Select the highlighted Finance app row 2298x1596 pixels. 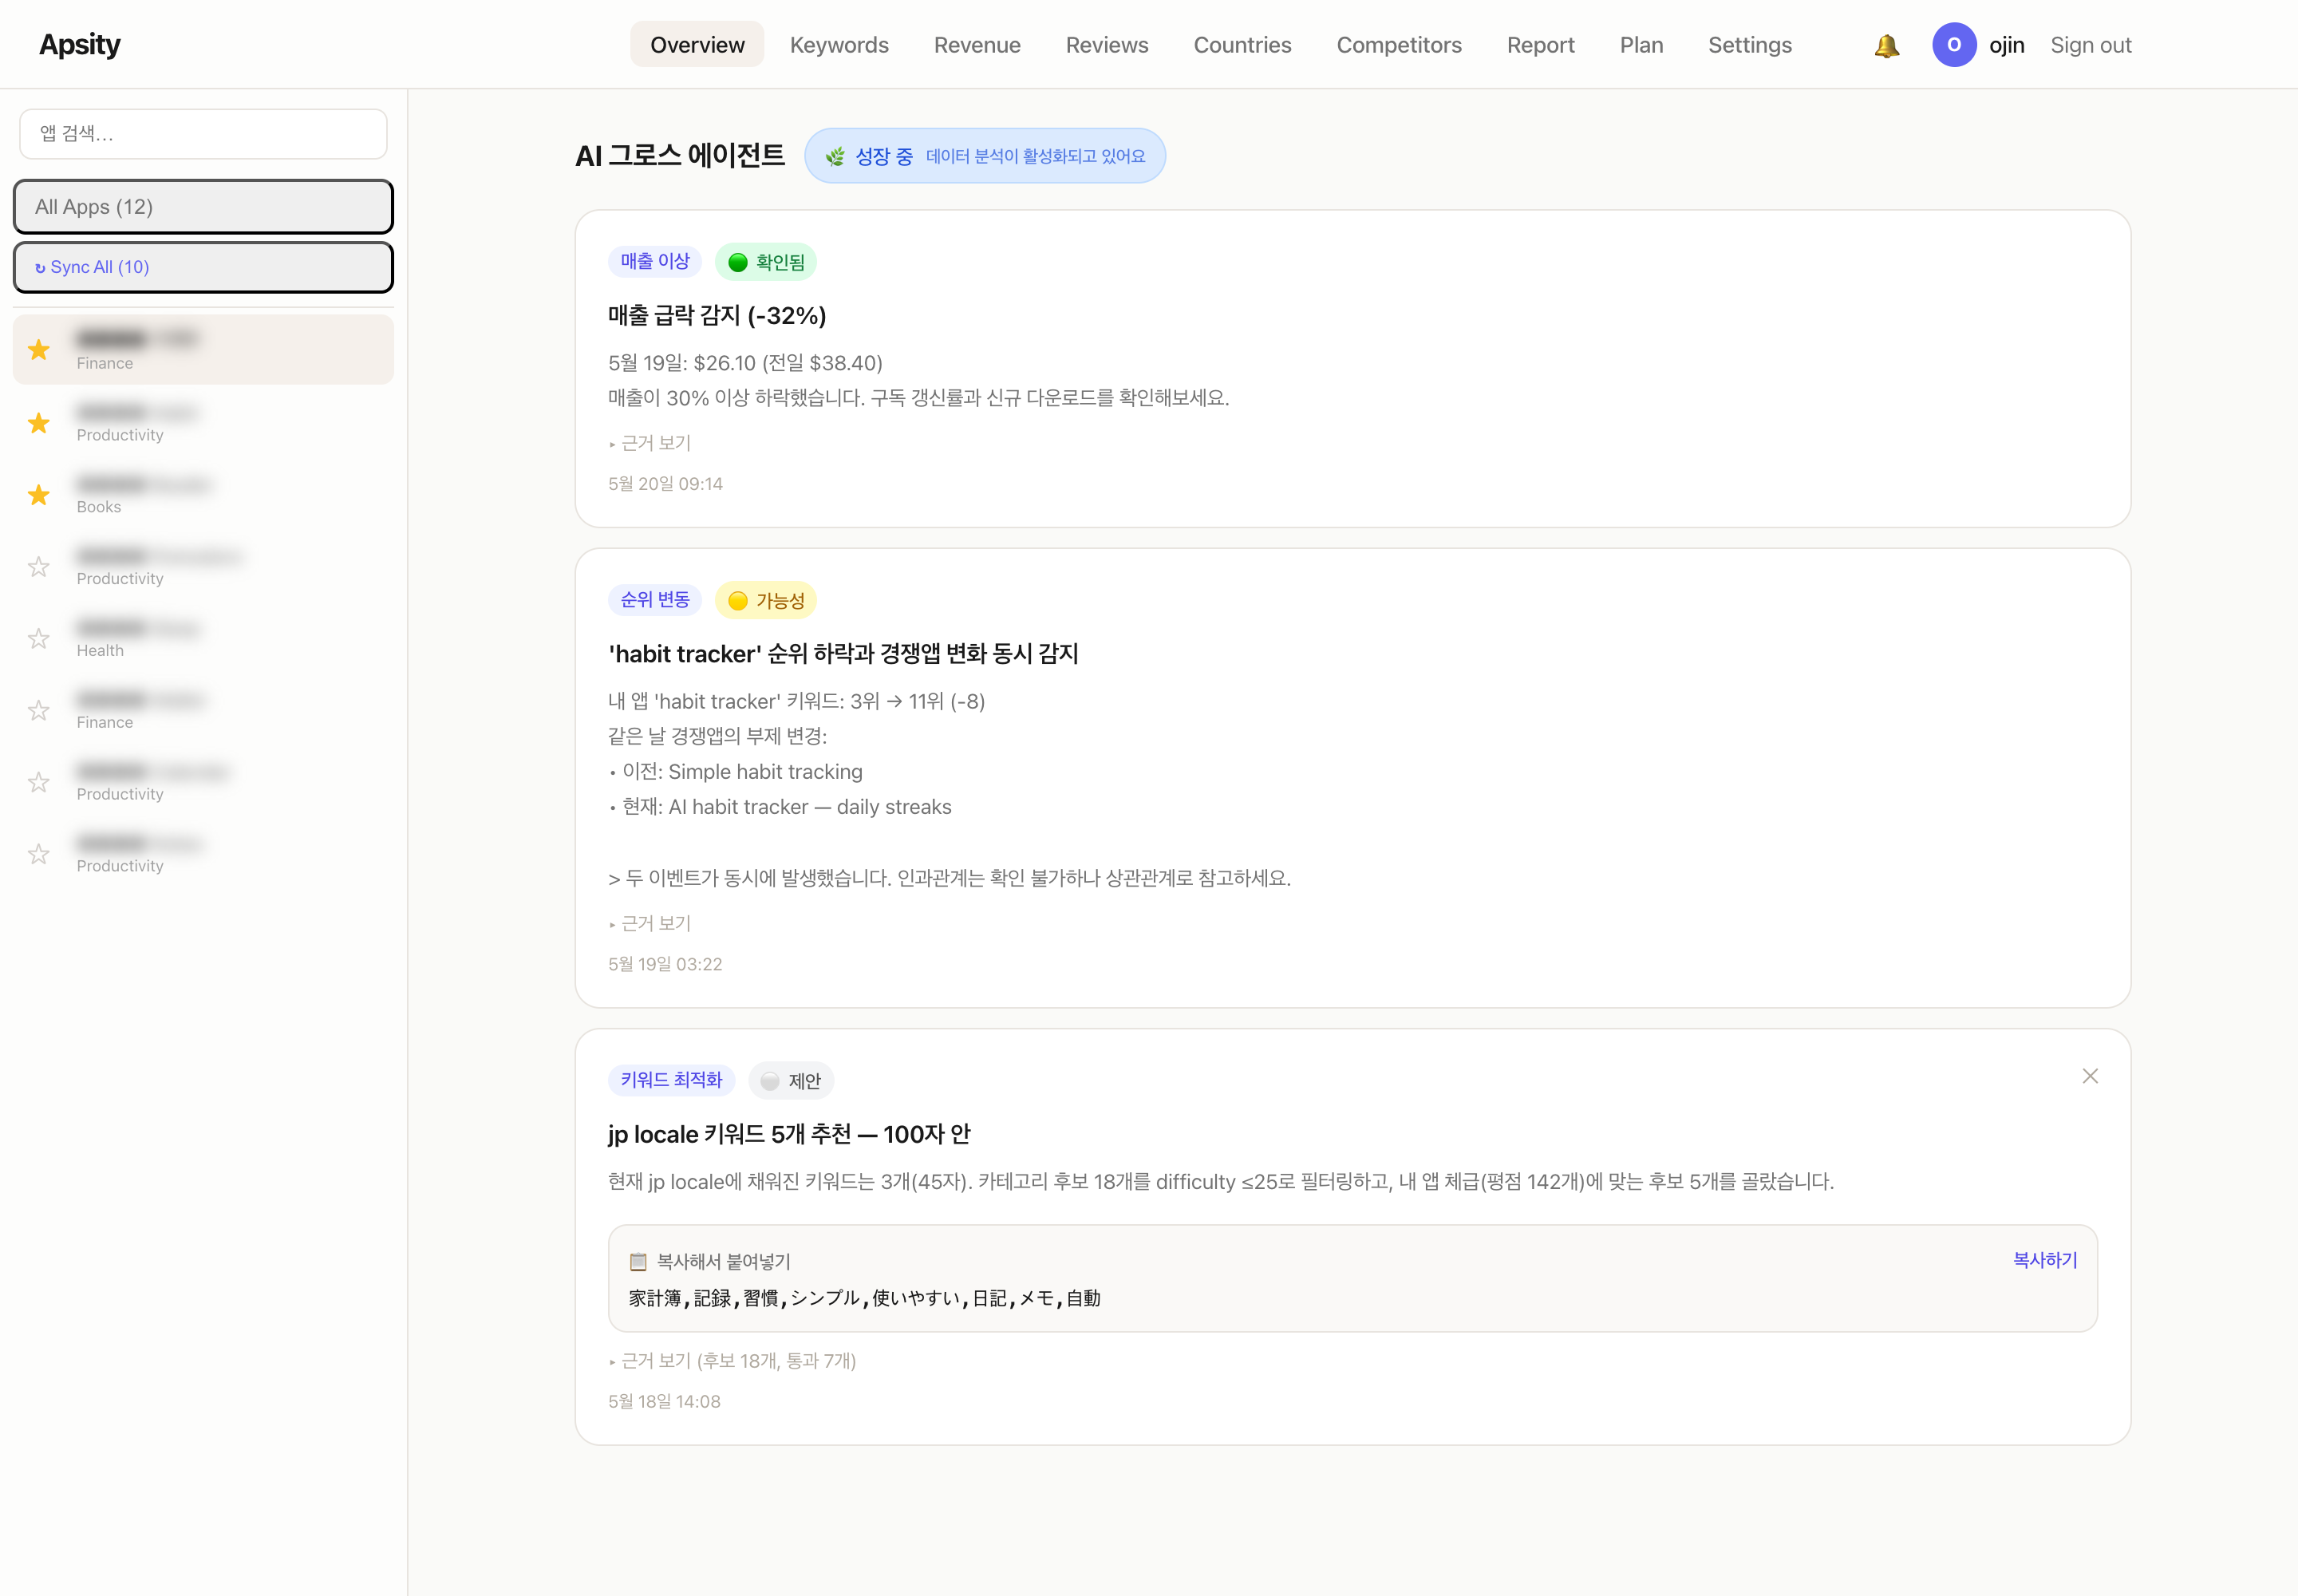[x=203, y=350]
